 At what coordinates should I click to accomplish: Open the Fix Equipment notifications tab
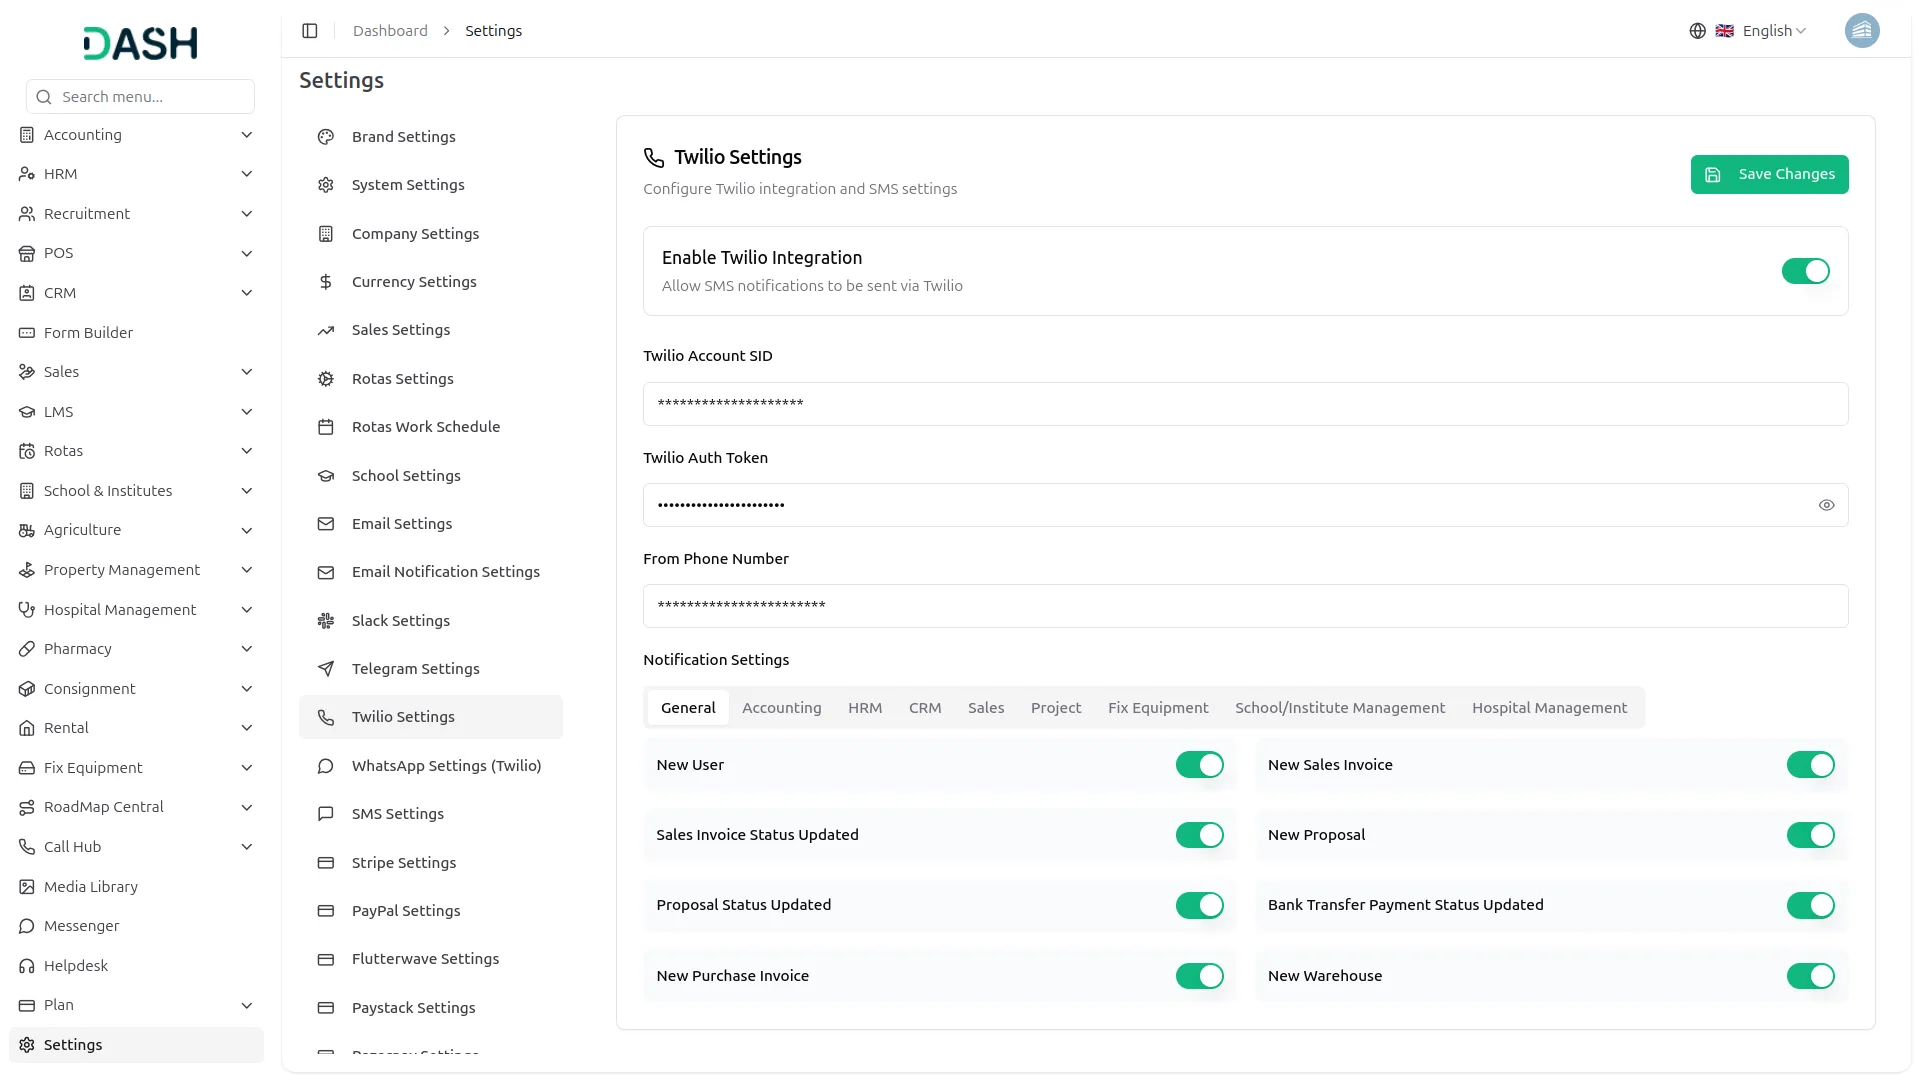[1157, 707]
